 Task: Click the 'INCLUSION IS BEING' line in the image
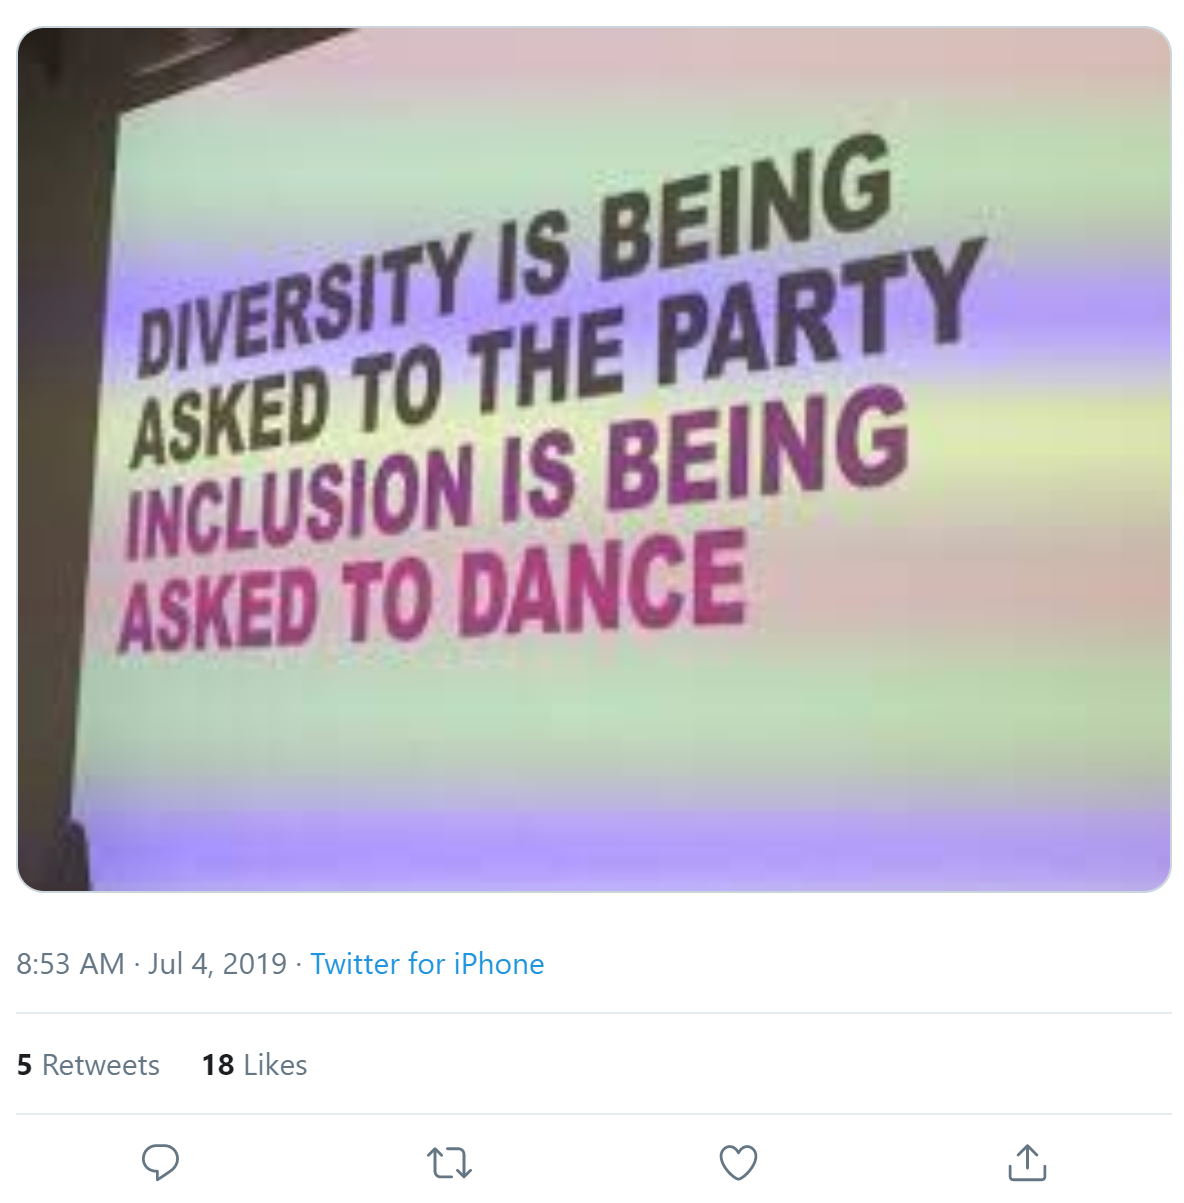tap(517, 470)
